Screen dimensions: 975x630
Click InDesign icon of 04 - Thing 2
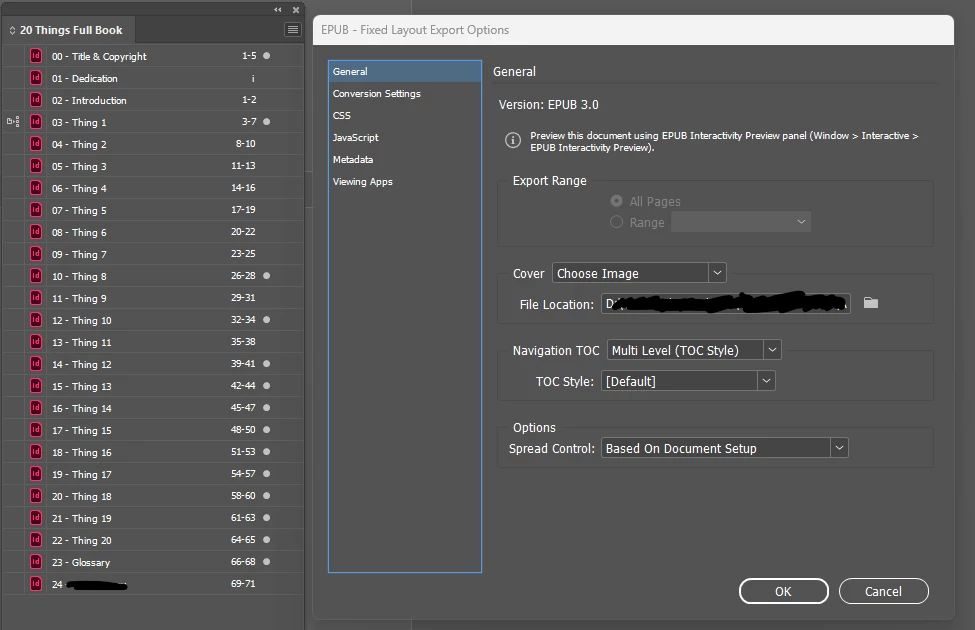click(x=36, y=144)
